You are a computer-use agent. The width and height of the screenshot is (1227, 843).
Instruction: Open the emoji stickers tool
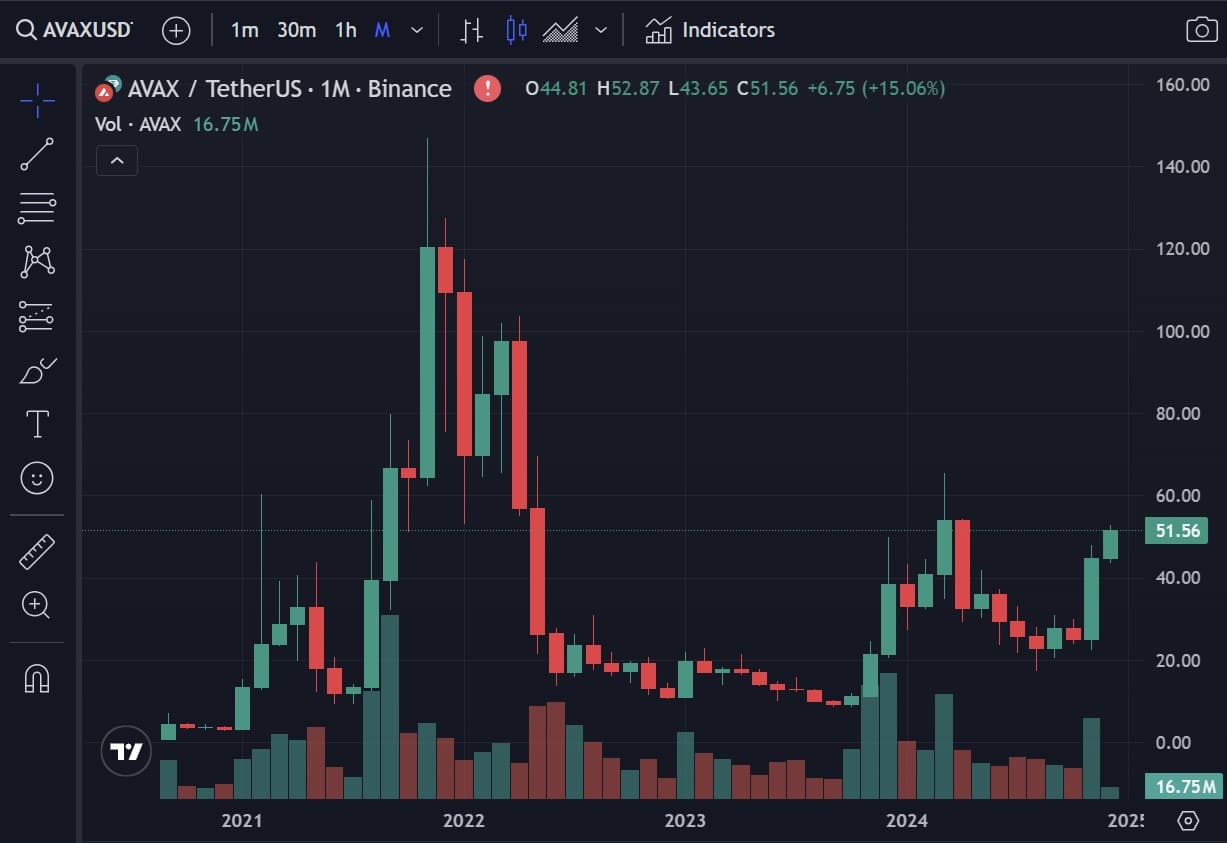click(36, 478)
